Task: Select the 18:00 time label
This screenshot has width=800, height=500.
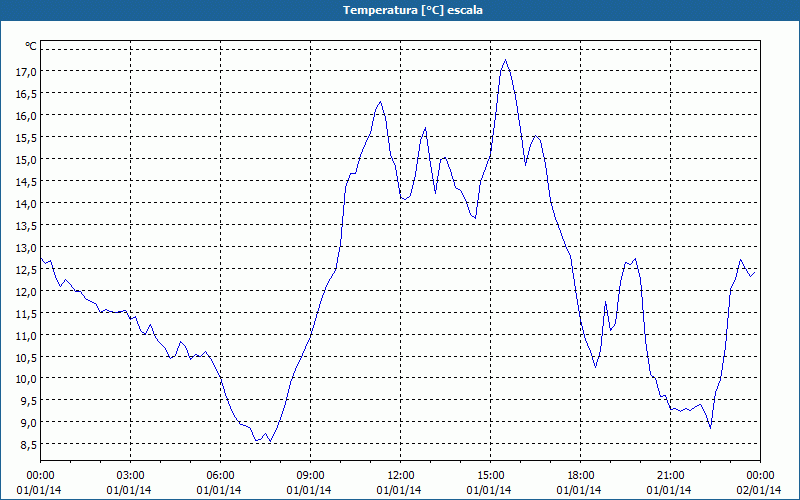Action: pos(581,476)
